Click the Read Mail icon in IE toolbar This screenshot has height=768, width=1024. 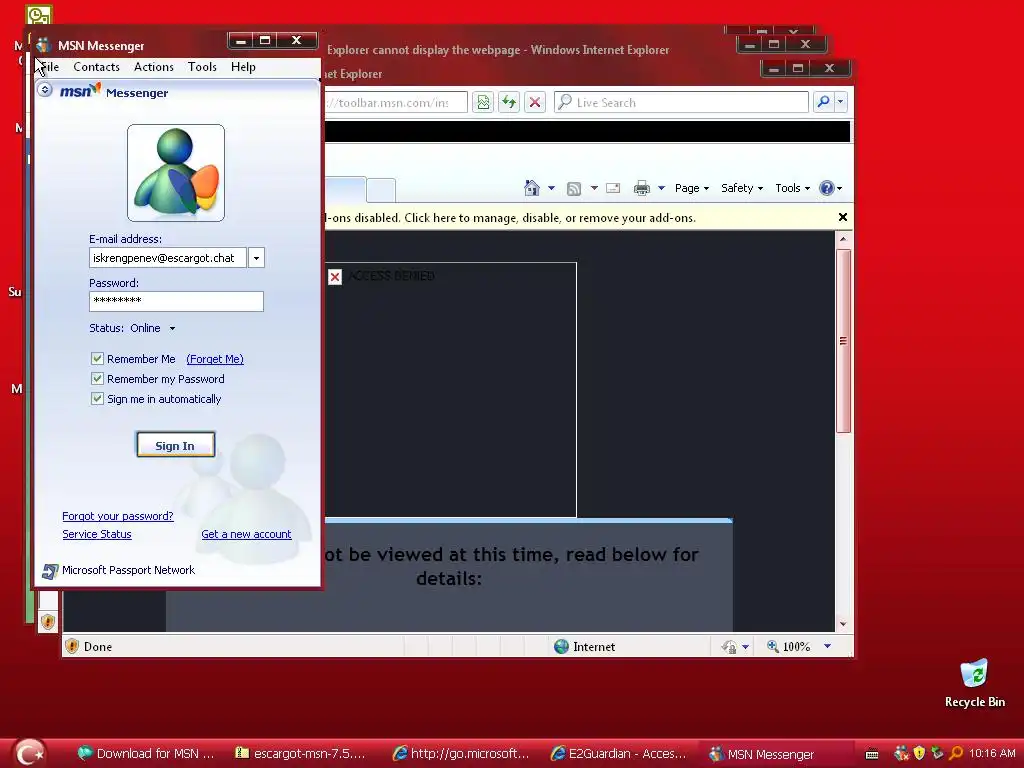pyautogui.click(x=613, y=188)
